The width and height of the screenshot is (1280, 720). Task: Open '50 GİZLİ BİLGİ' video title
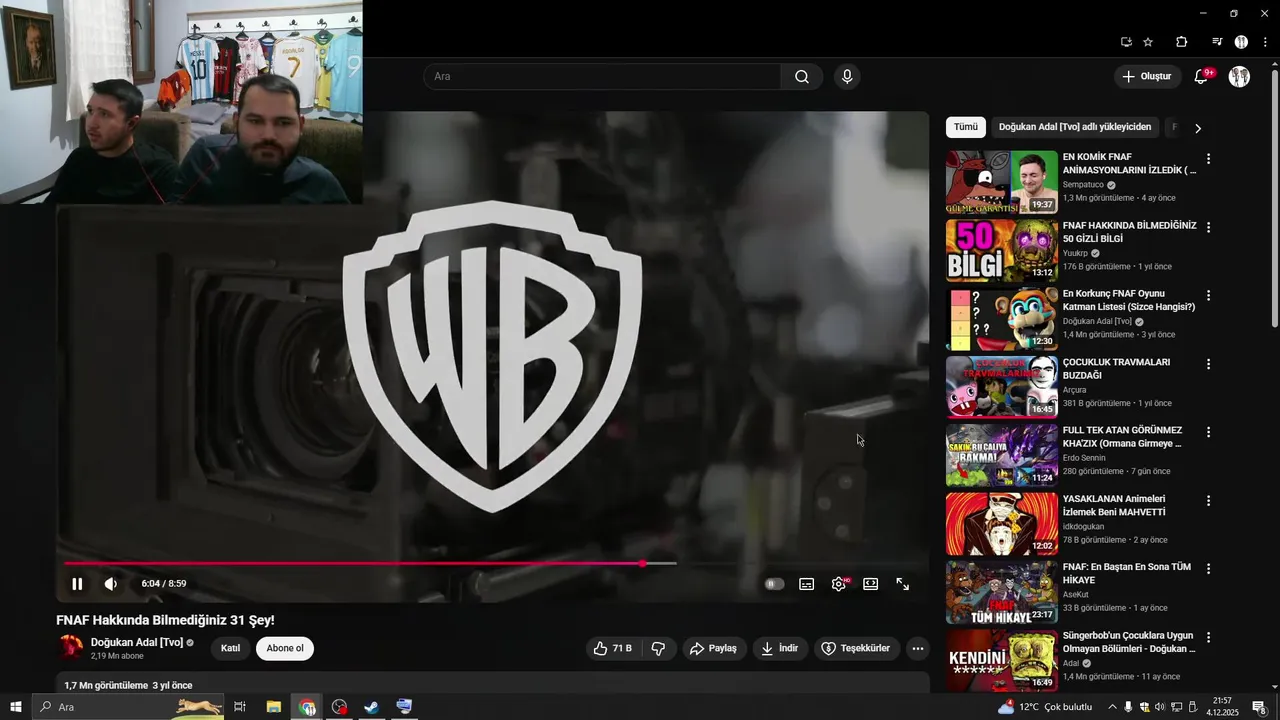pos(1129,232)
